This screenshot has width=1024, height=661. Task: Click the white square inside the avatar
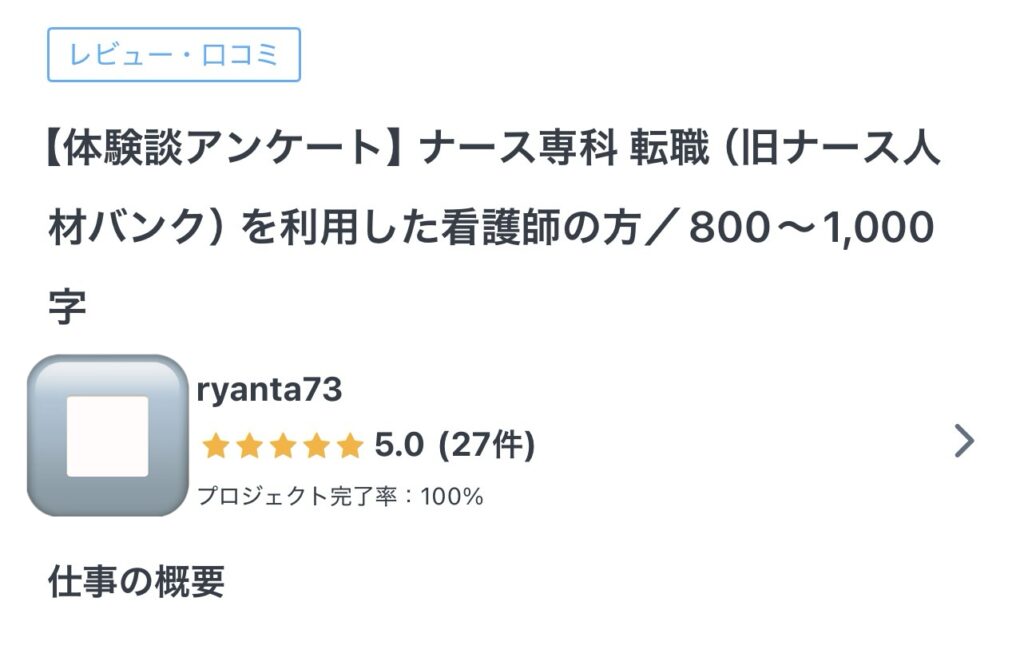tap(107, 436)
